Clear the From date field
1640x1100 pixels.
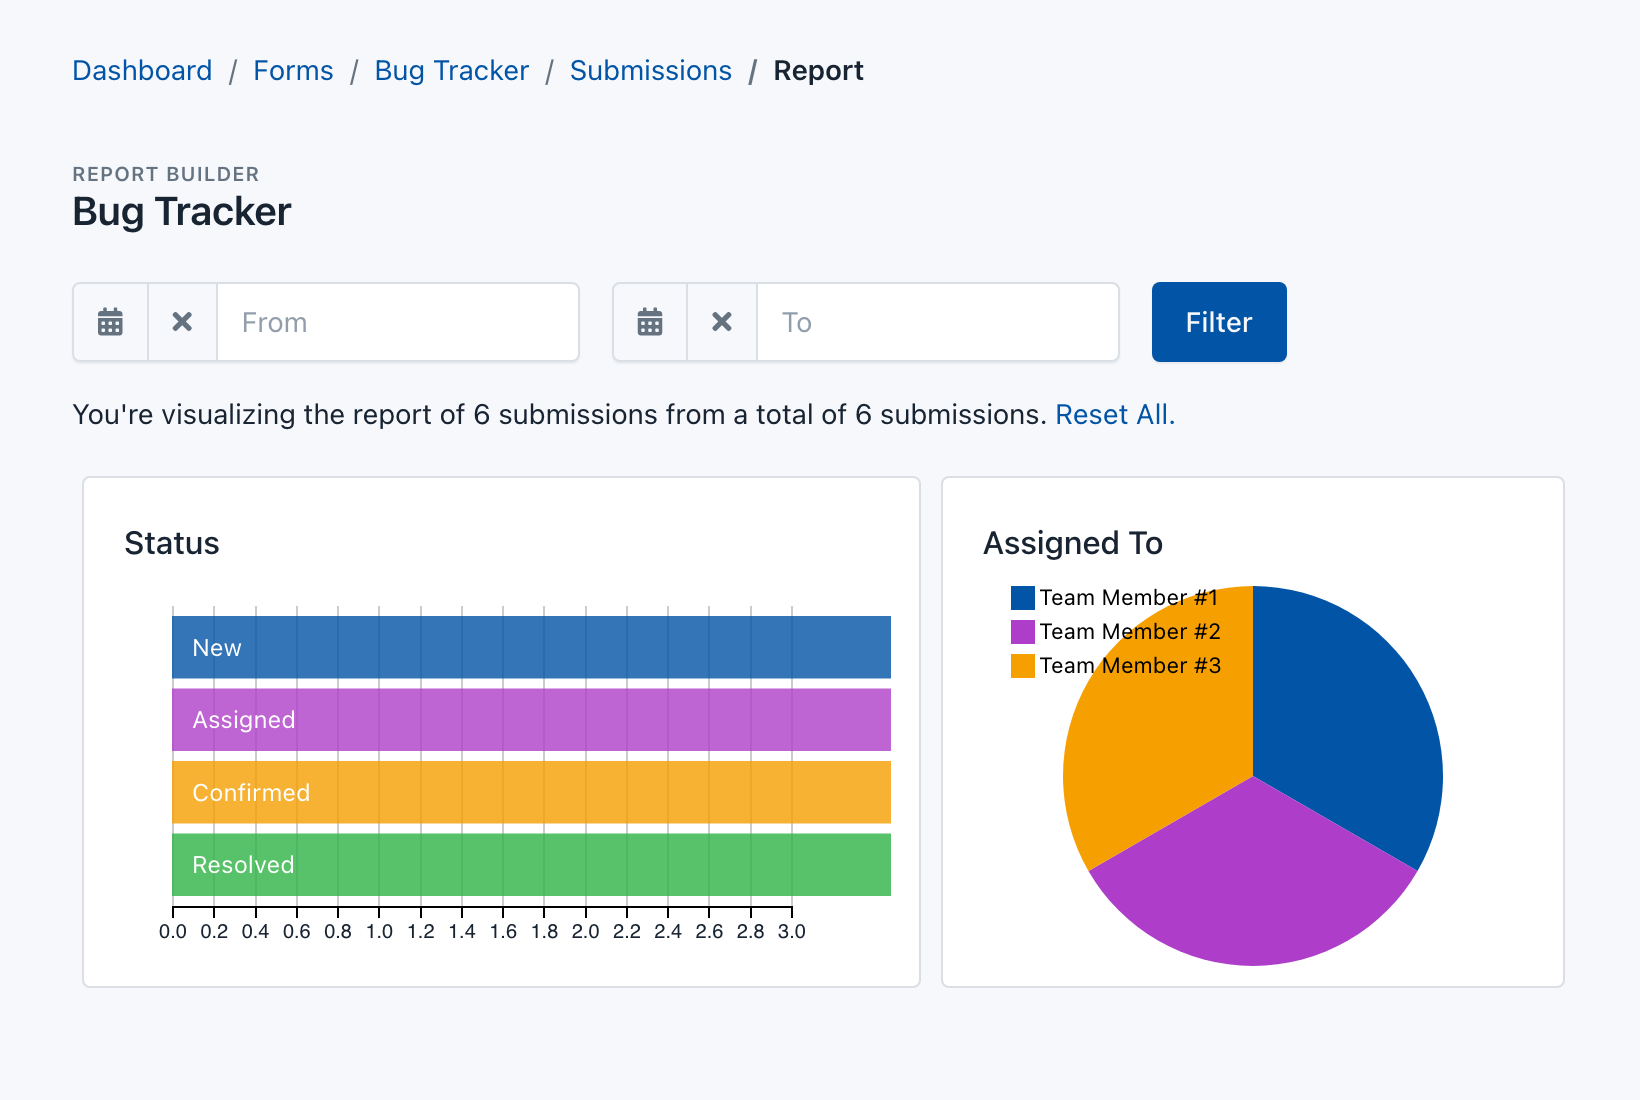tap(182, 322)
